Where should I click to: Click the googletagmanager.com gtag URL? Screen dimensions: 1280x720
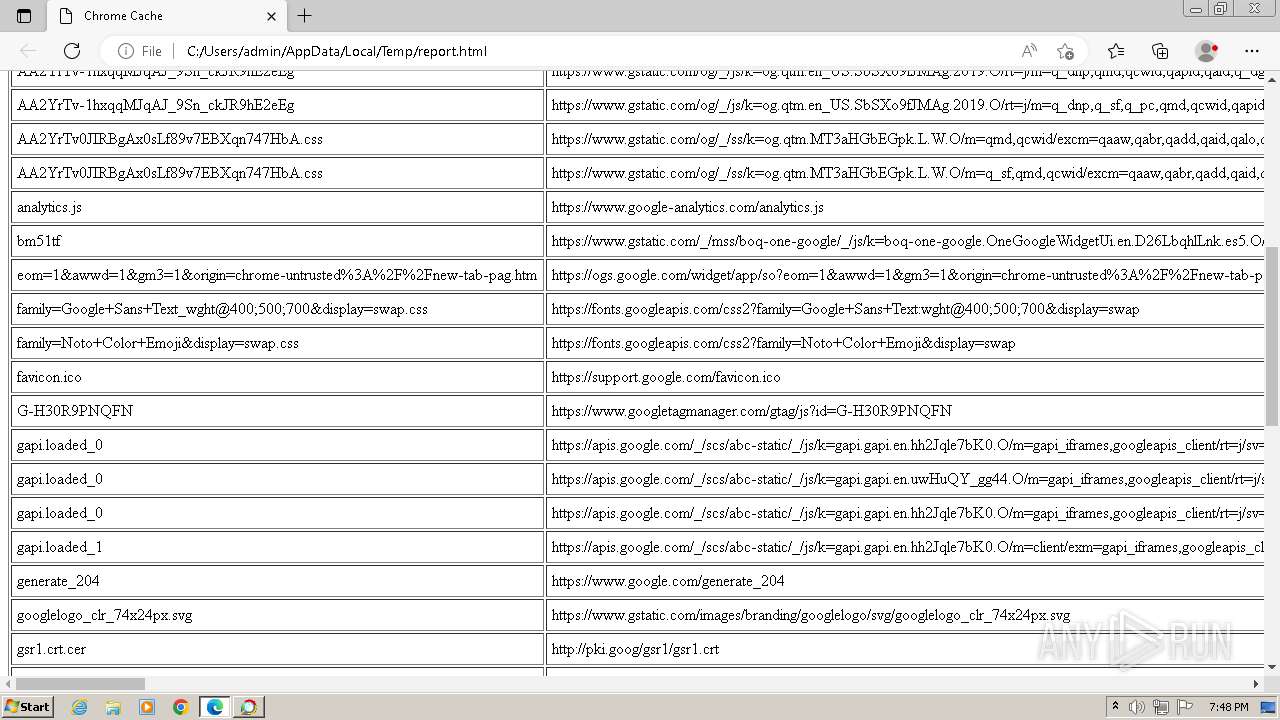point(751,411)
